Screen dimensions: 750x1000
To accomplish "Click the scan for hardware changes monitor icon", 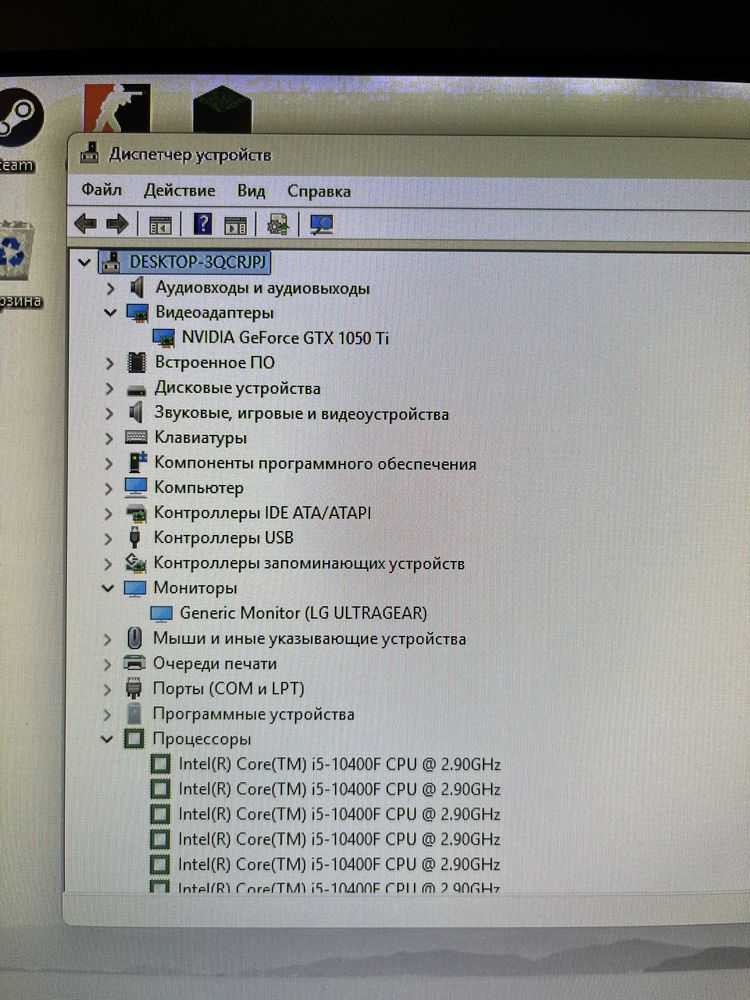I will [321, 224].
